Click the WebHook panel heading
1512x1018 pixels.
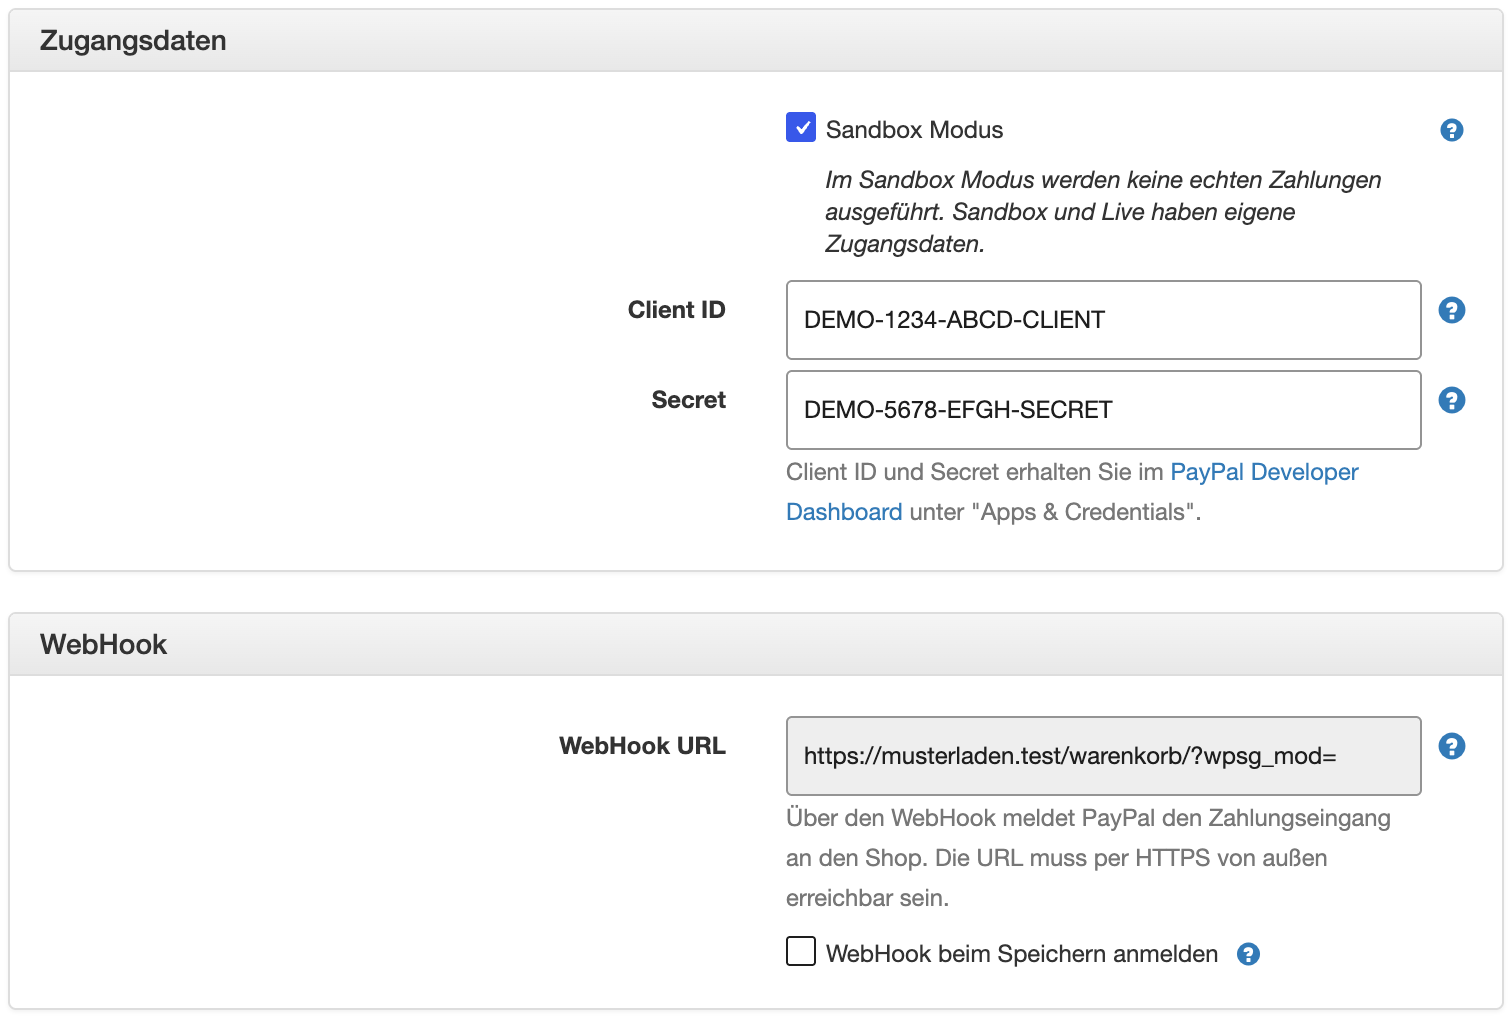click(x=103, y=644)
